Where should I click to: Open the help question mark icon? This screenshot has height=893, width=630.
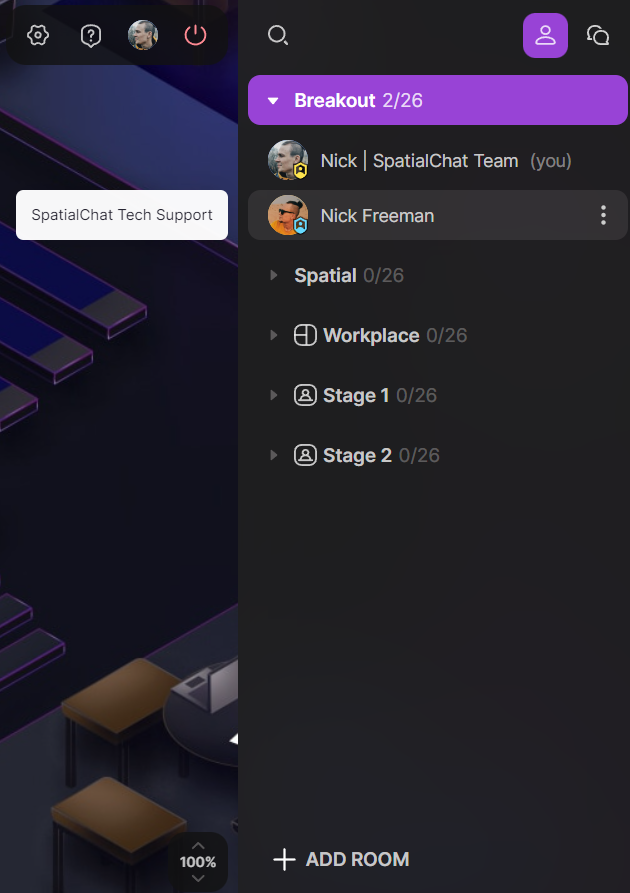pos(91,36)
